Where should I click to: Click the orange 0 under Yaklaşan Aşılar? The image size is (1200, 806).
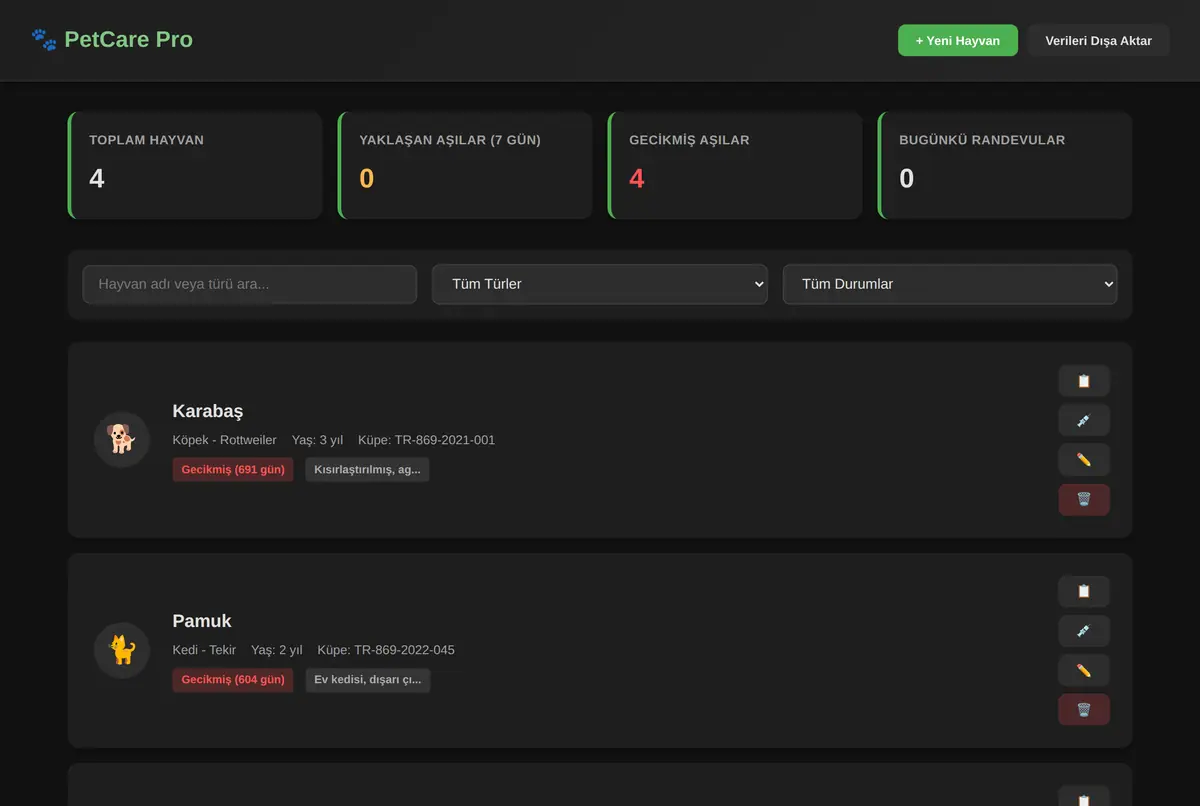pyautogui.click(x=367, y=179)
